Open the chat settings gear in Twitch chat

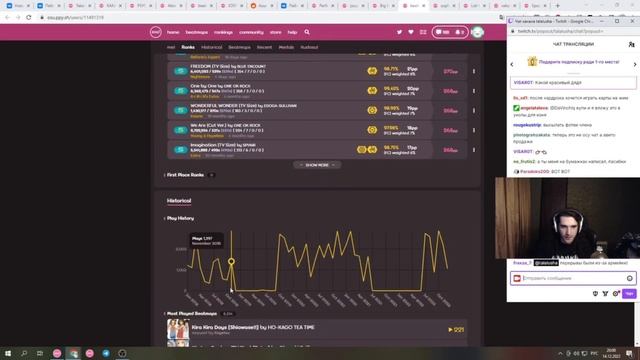[616, 293]
